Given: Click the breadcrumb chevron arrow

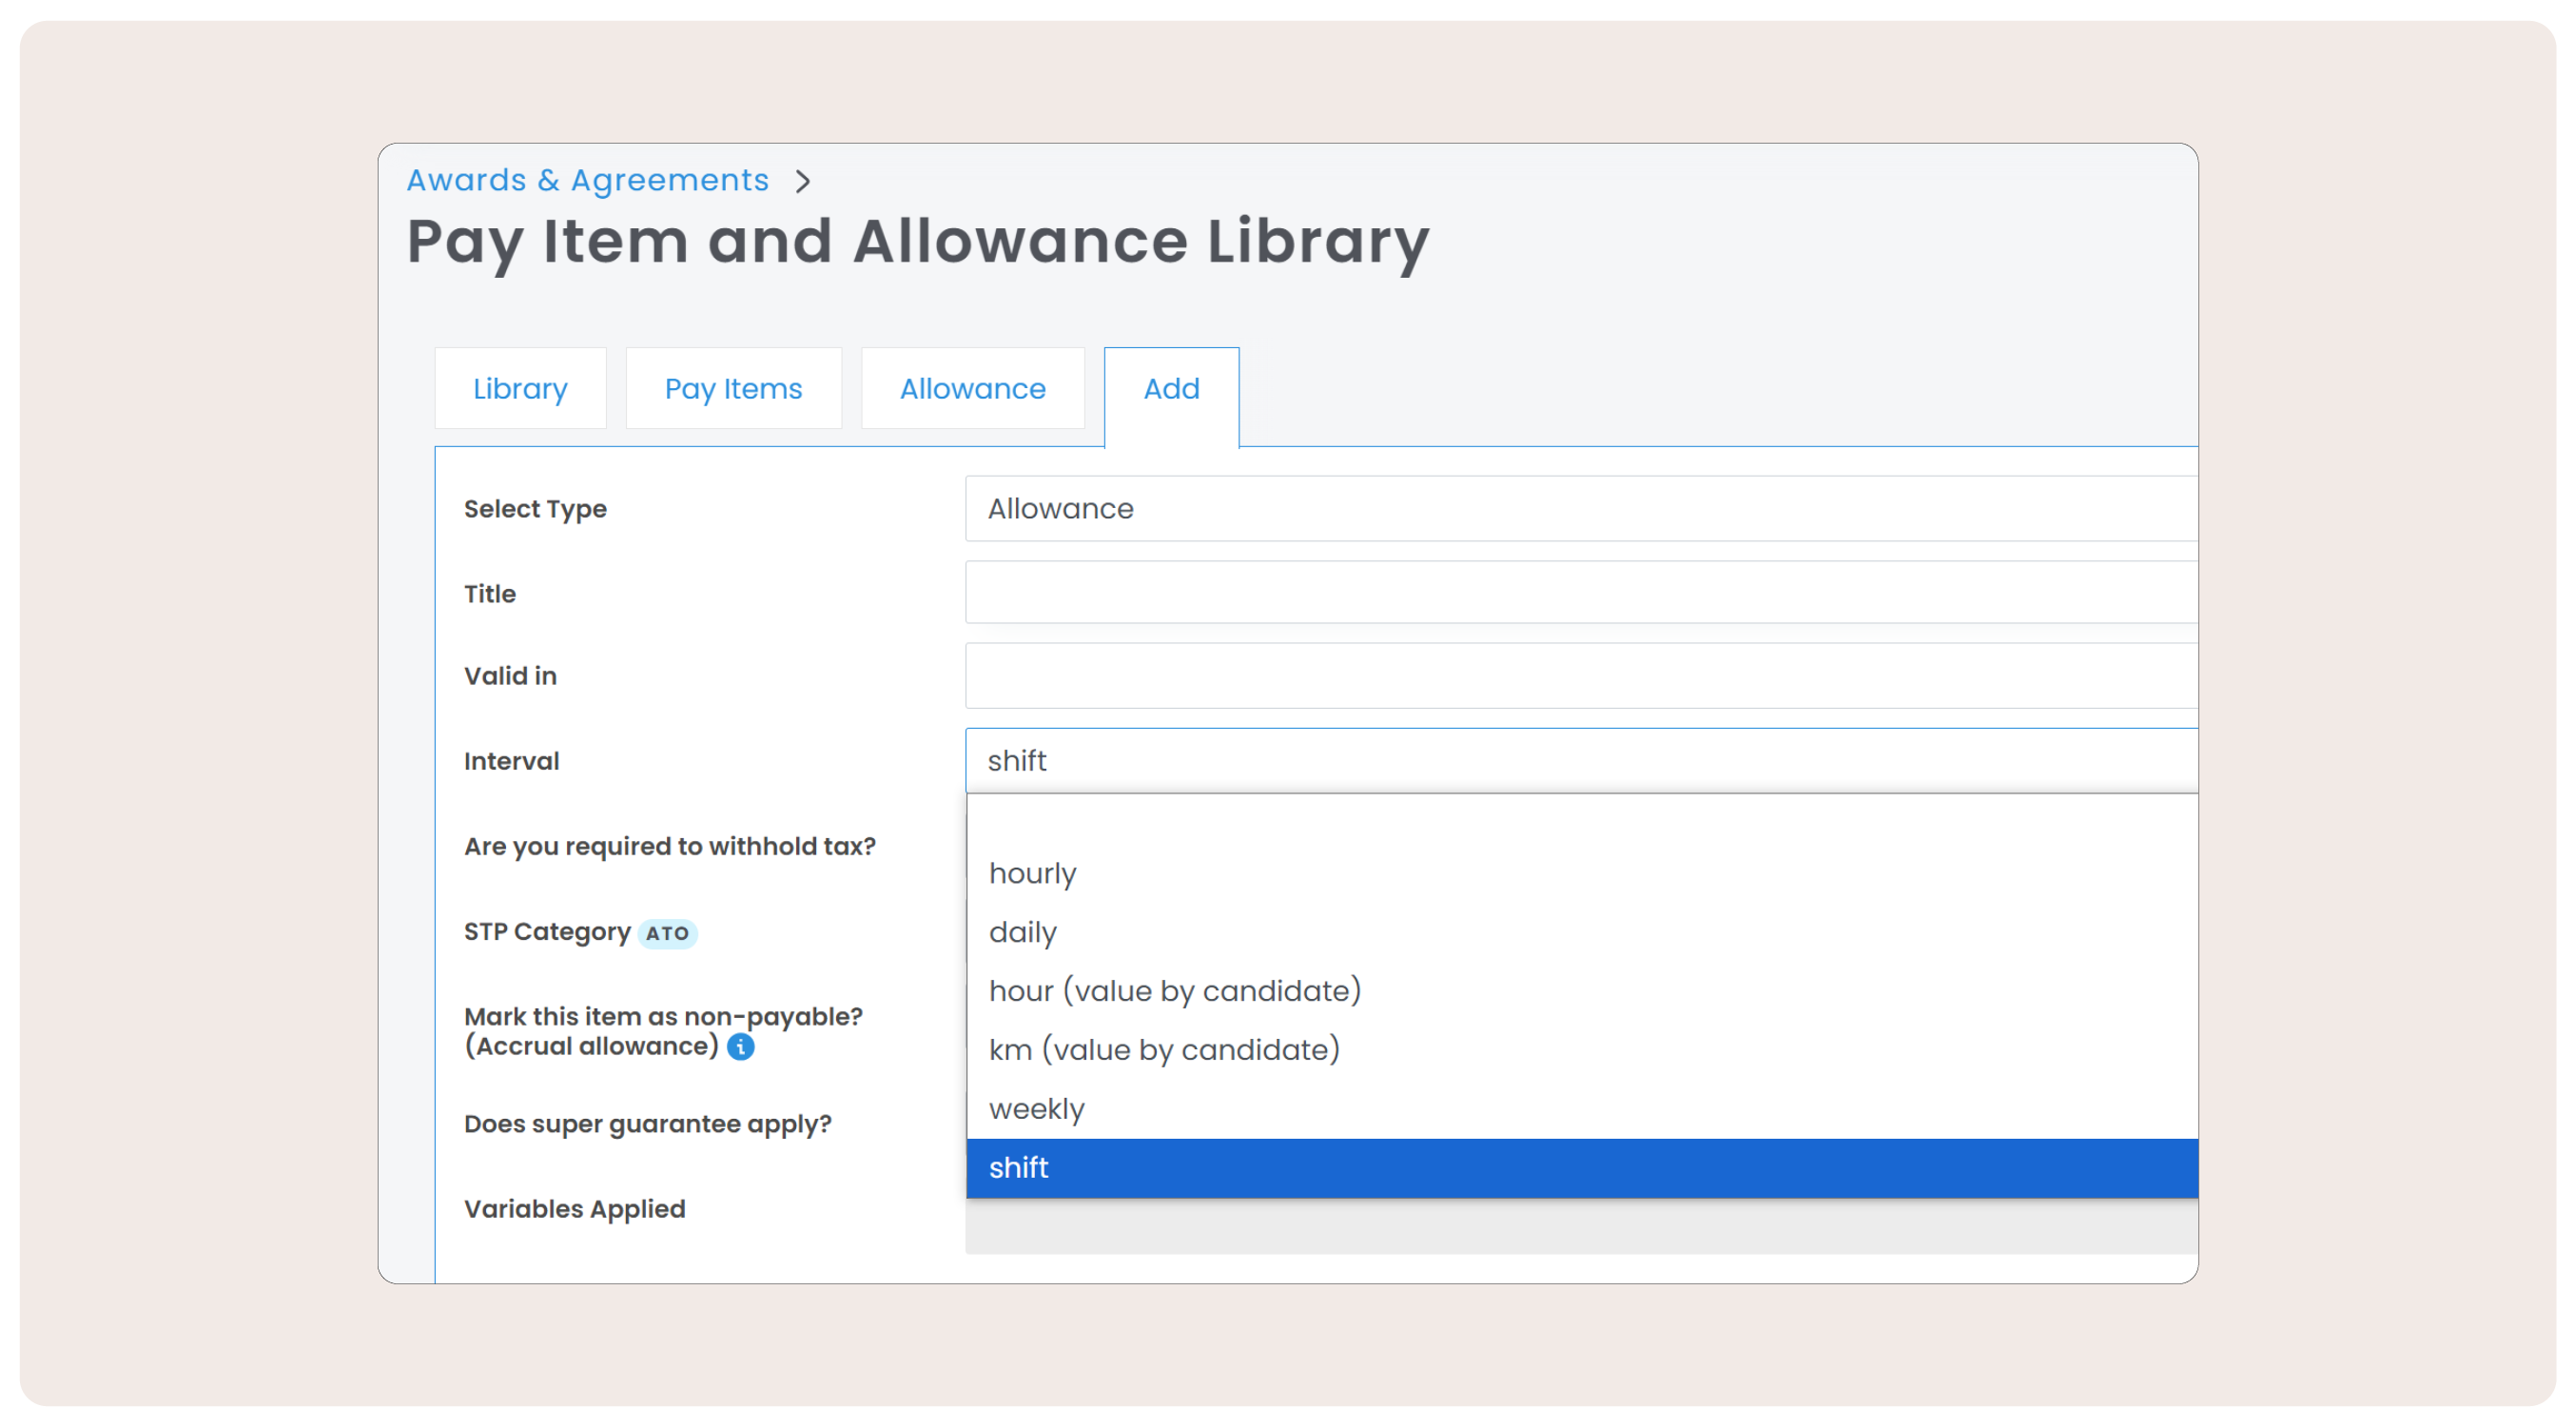Looking at the screenshot, I should click(802, 181).
